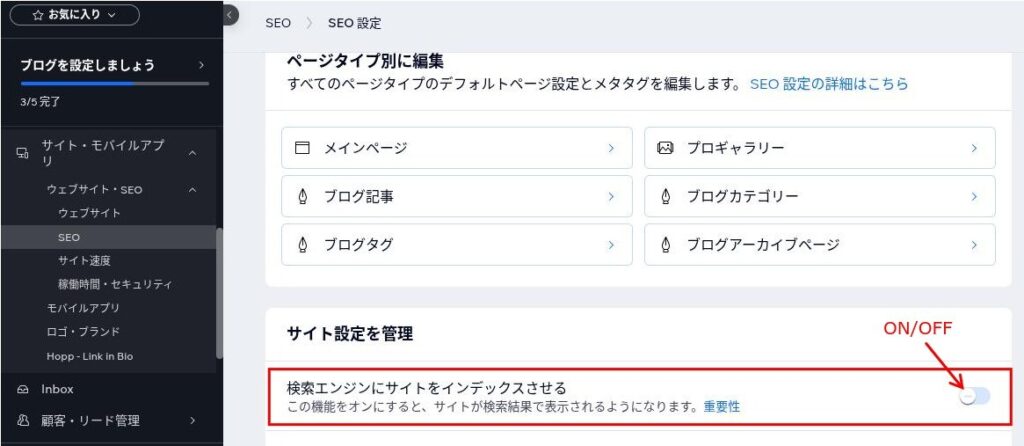Open the SEO 設定の詳細はこちら link

(x=829, y=85)
